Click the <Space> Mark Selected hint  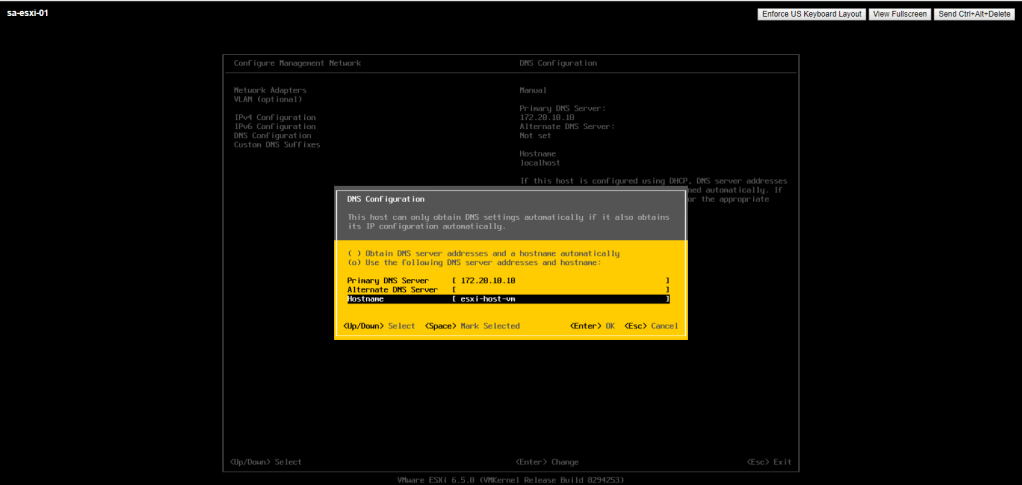tap(472, 326)
